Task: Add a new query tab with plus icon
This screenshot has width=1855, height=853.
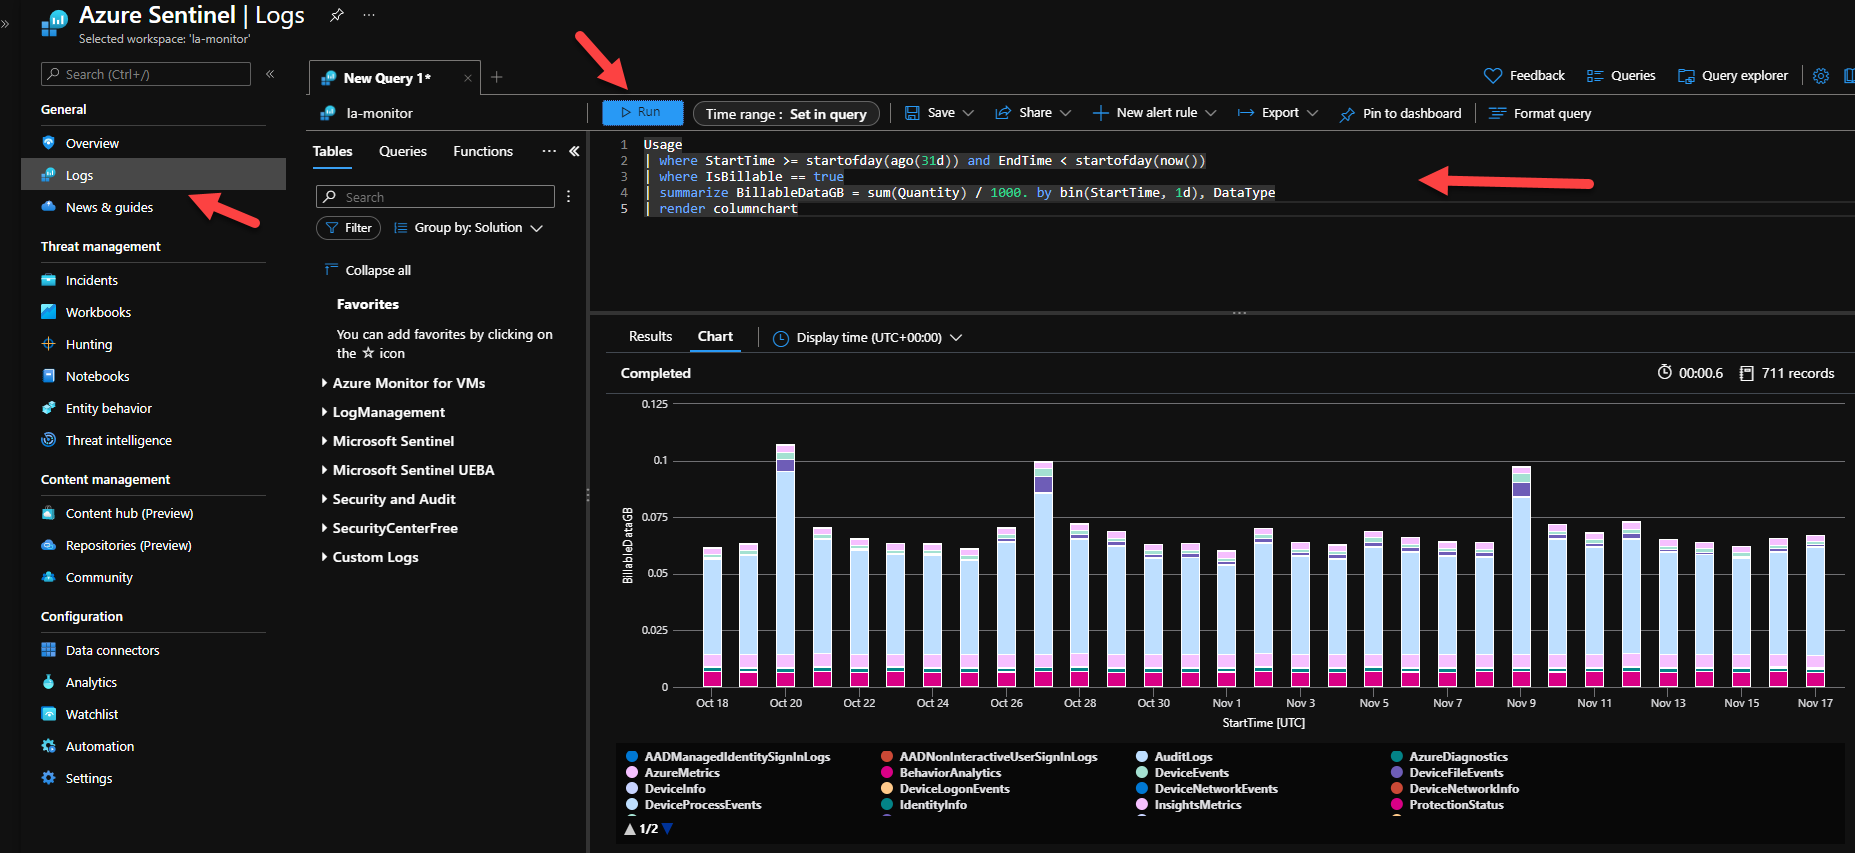Action: point(497,77)
